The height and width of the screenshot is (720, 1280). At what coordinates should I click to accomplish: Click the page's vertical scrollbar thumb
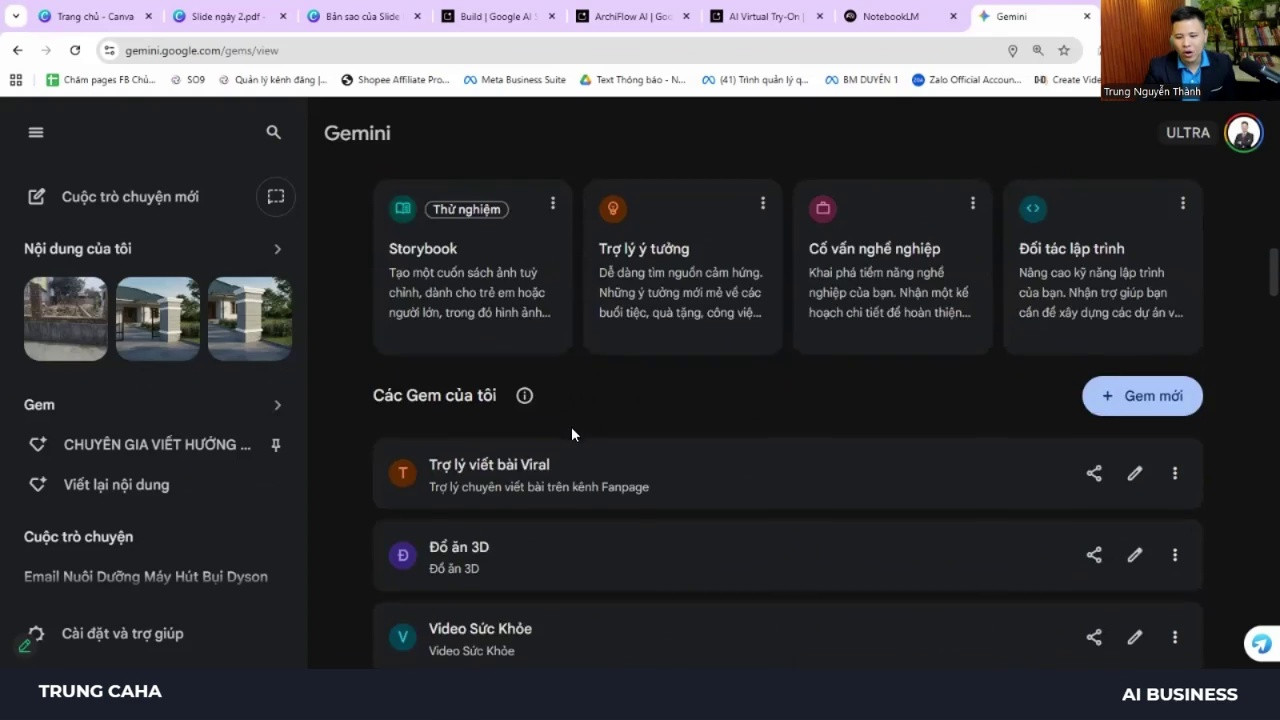tap(1273, 271)
